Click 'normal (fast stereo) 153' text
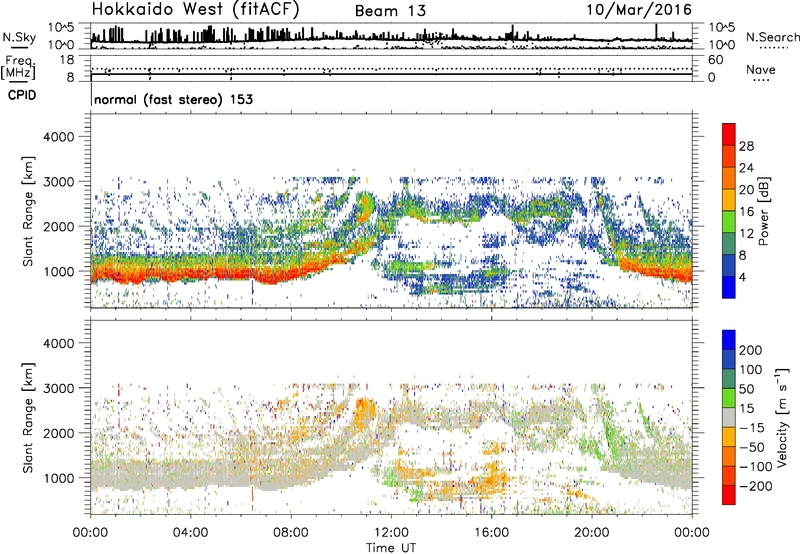This screenshot has height=554, width=800. (x=173, y=99)
